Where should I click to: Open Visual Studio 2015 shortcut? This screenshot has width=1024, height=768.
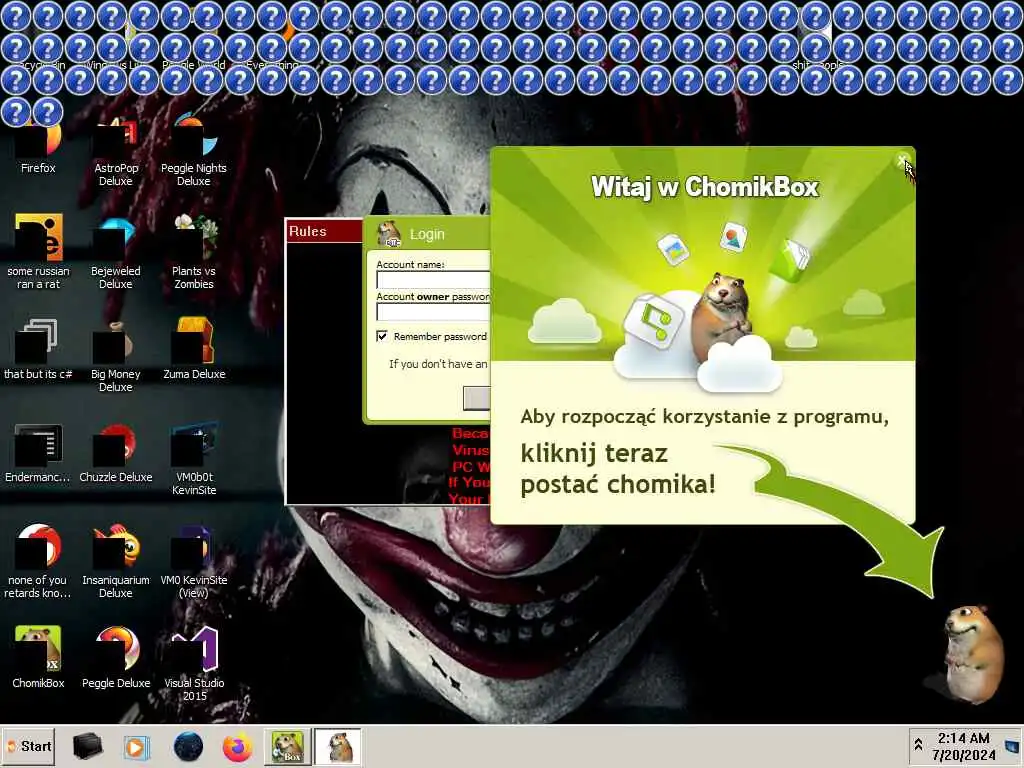[194, 664]
